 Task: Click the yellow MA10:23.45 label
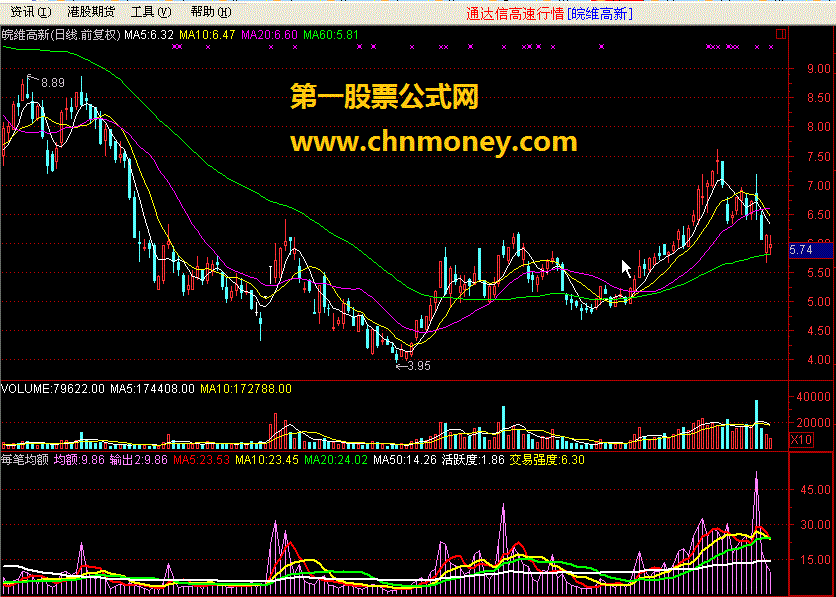(267, 459)
